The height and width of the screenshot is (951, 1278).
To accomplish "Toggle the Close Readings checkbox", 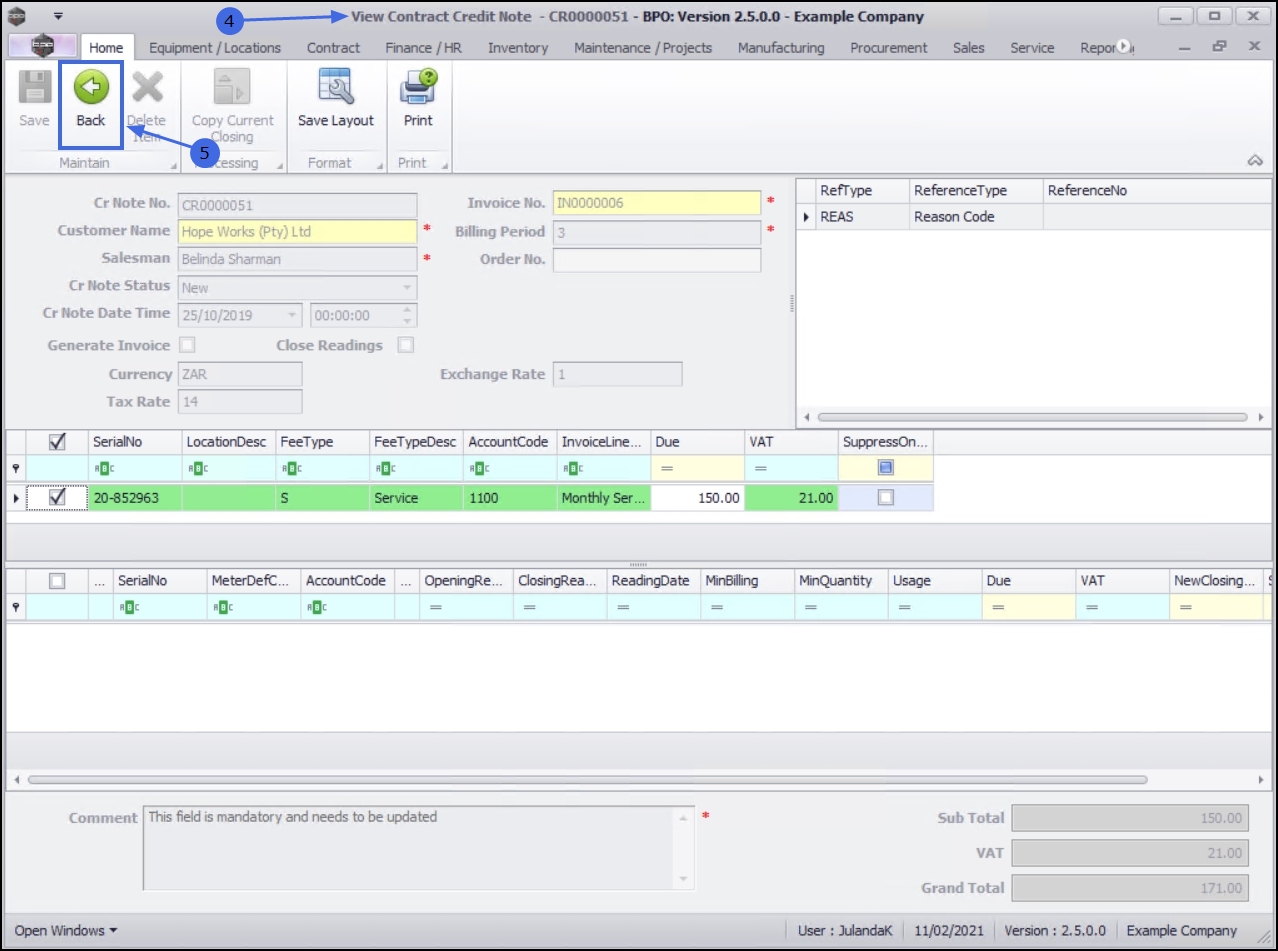I will click(x=406, y=345).
